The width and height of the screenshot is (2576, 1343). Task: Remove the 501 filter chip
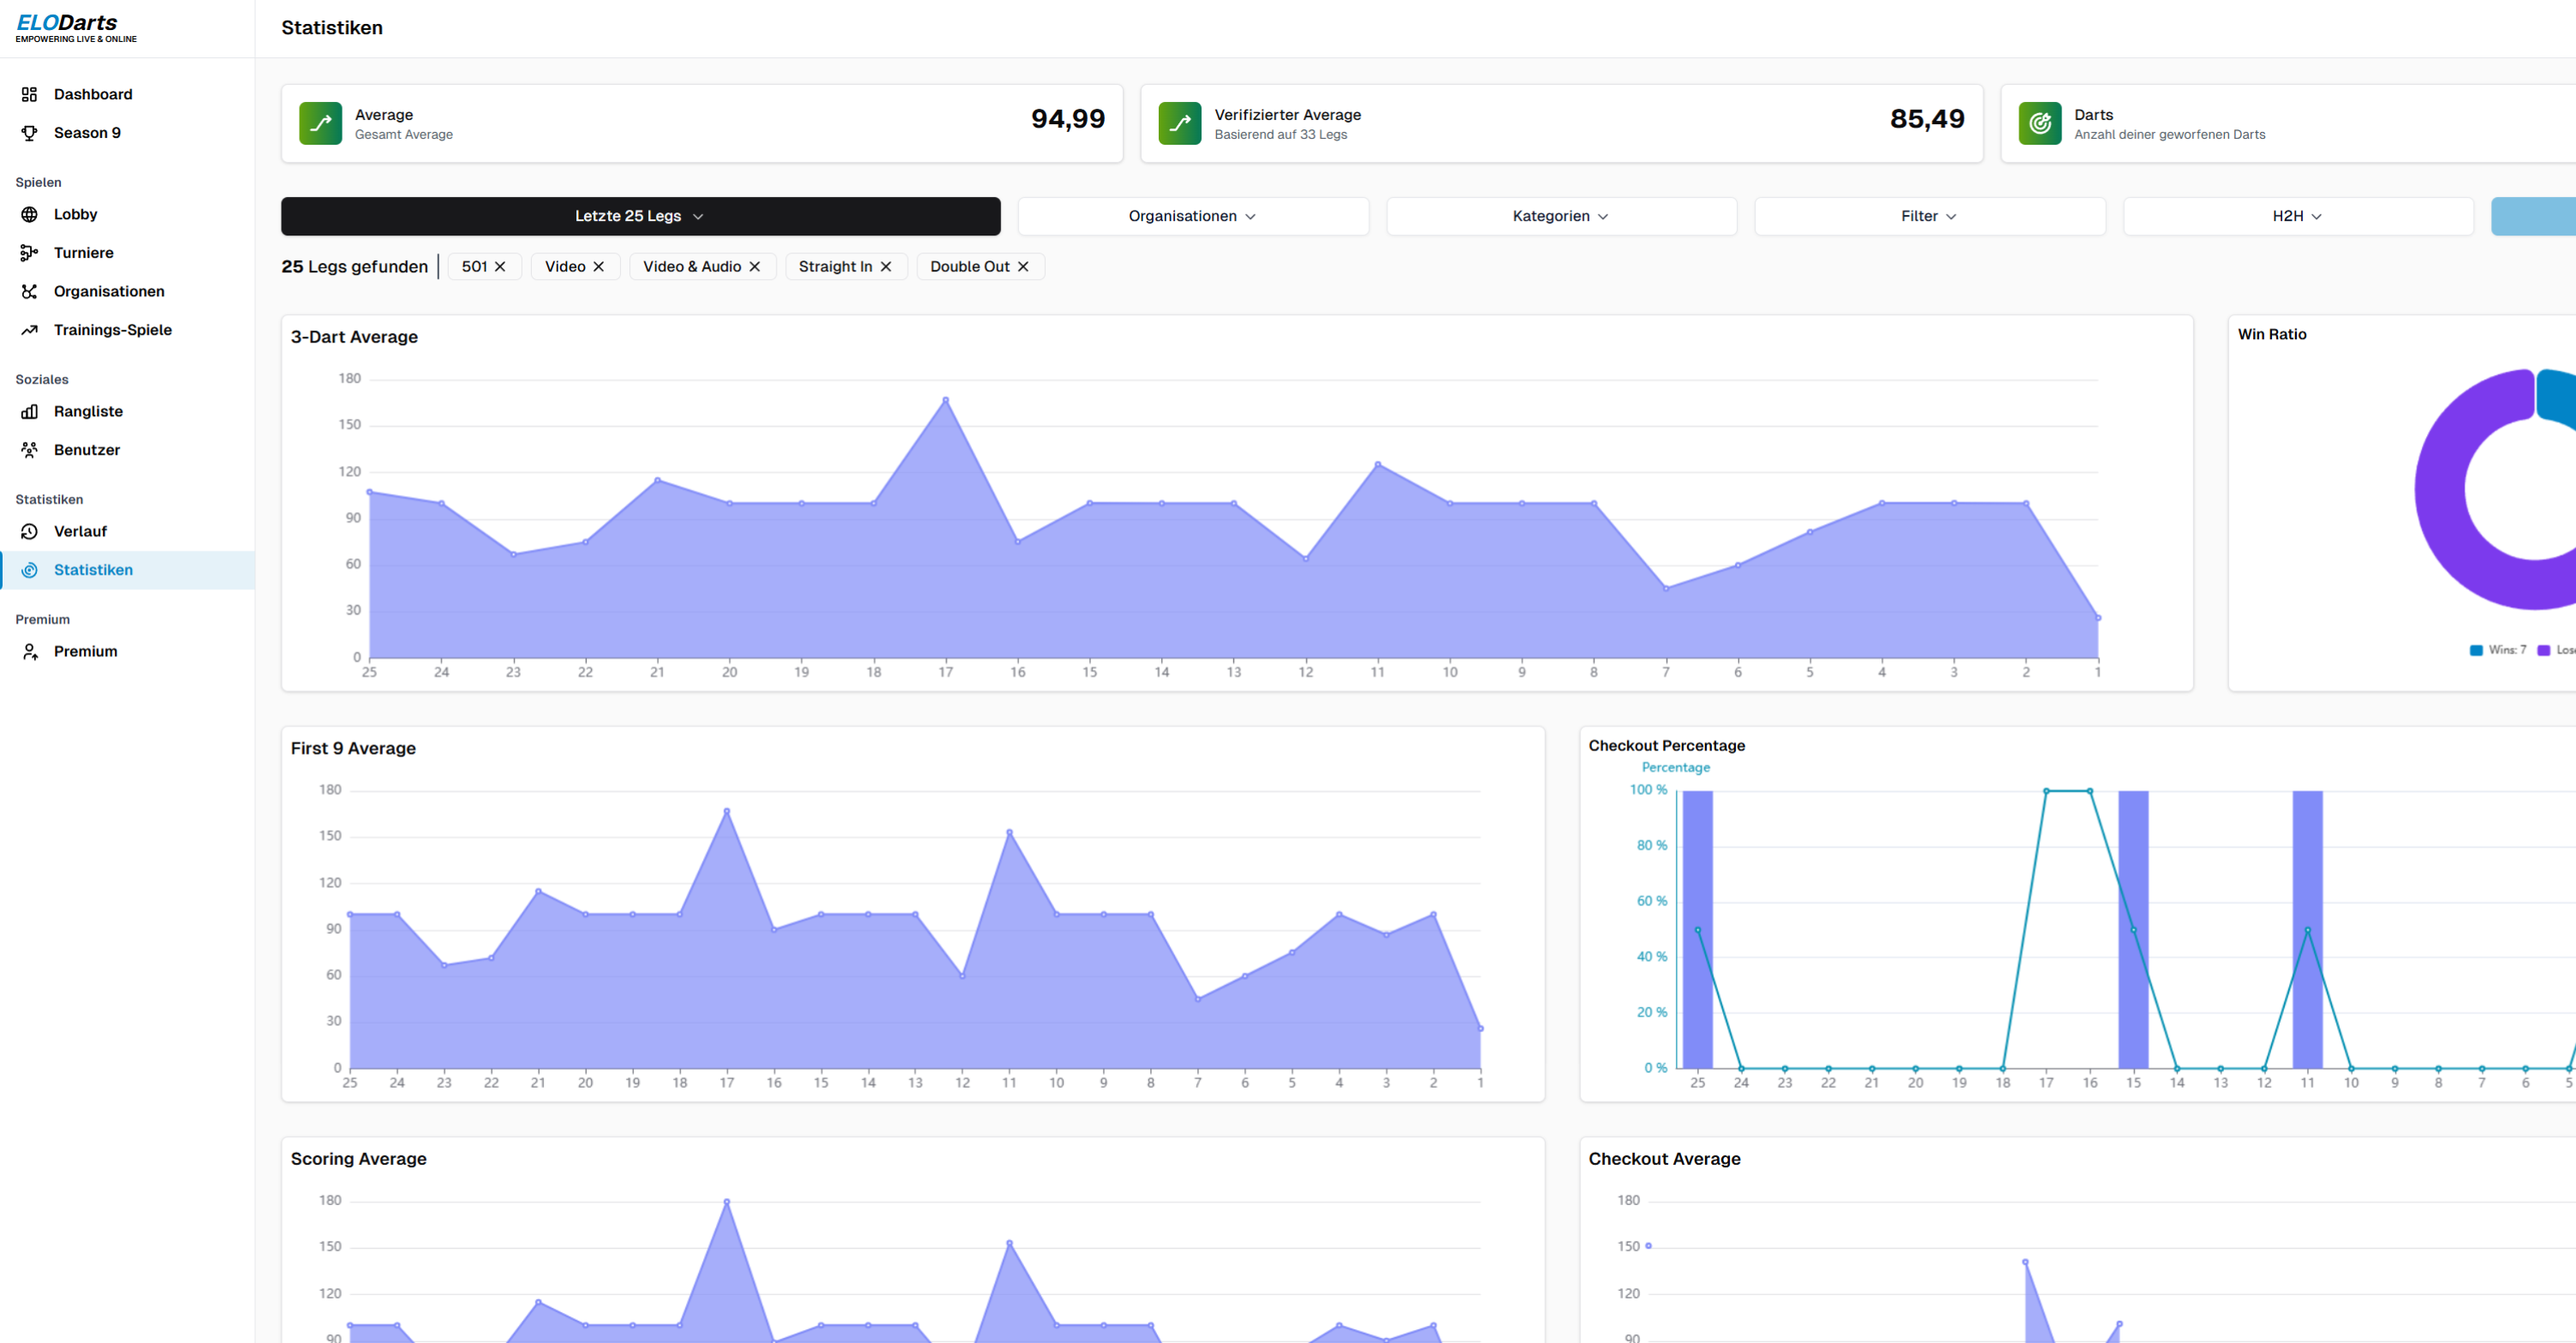coord(500,266)
